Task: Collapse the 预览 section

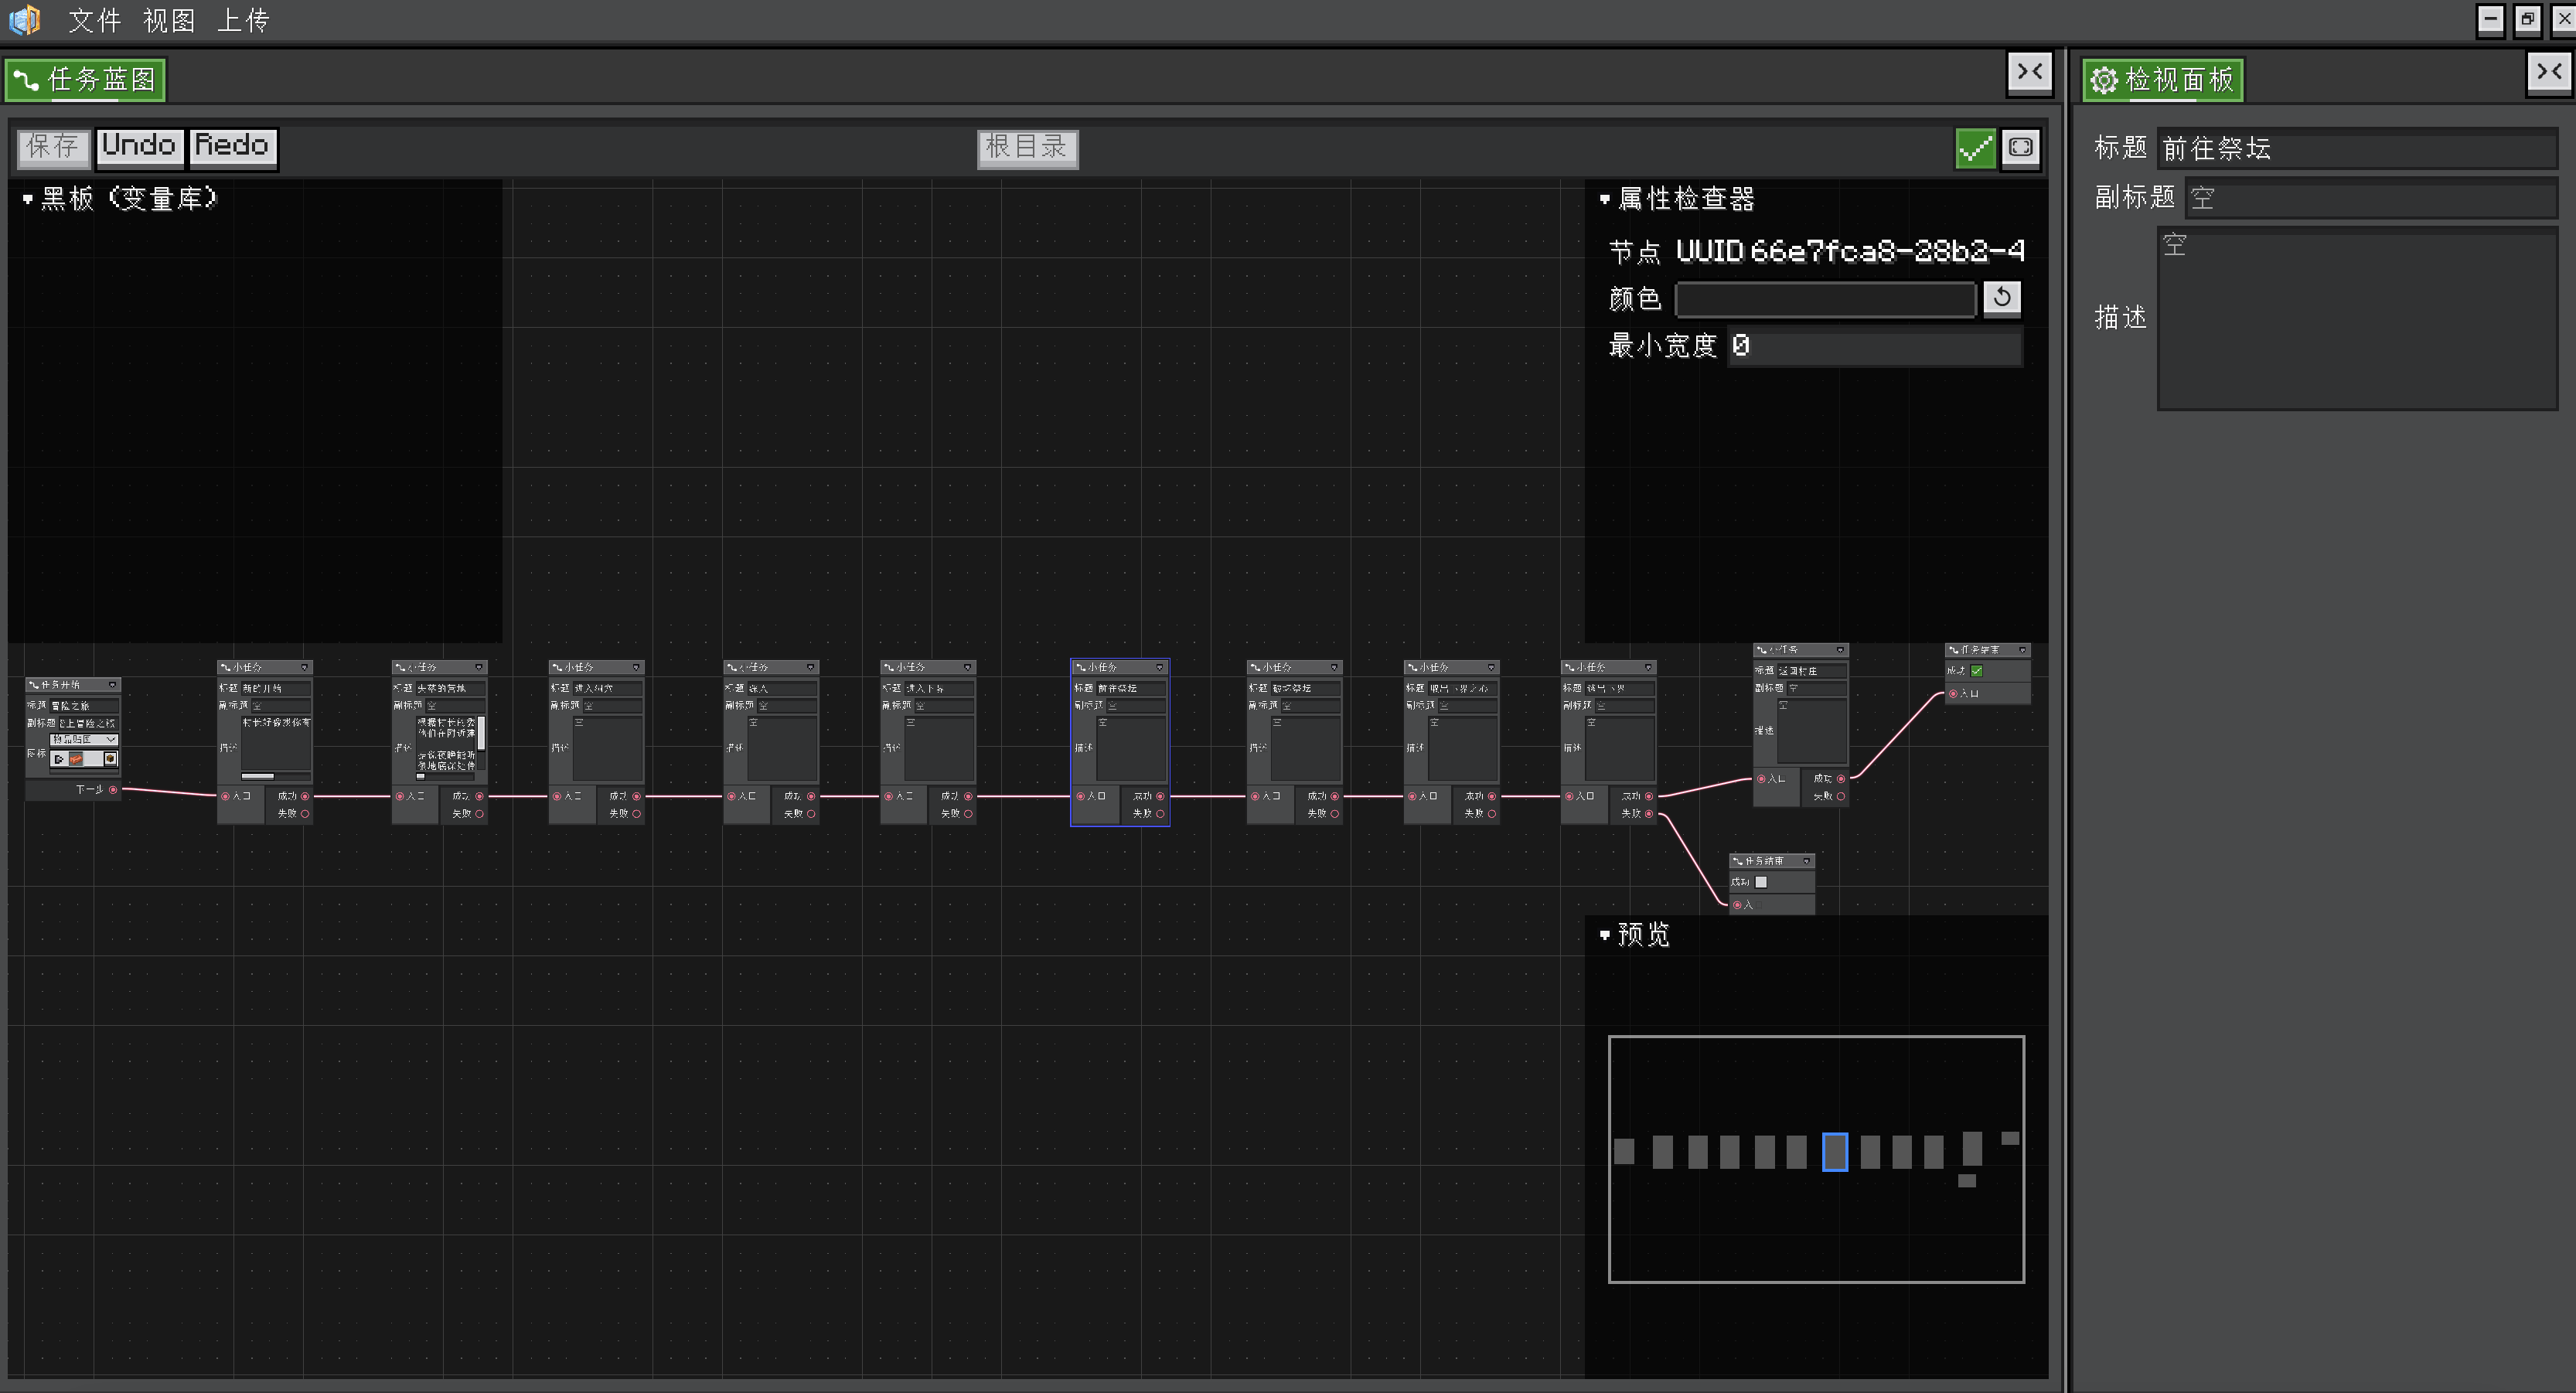Action: [1605, 935]
